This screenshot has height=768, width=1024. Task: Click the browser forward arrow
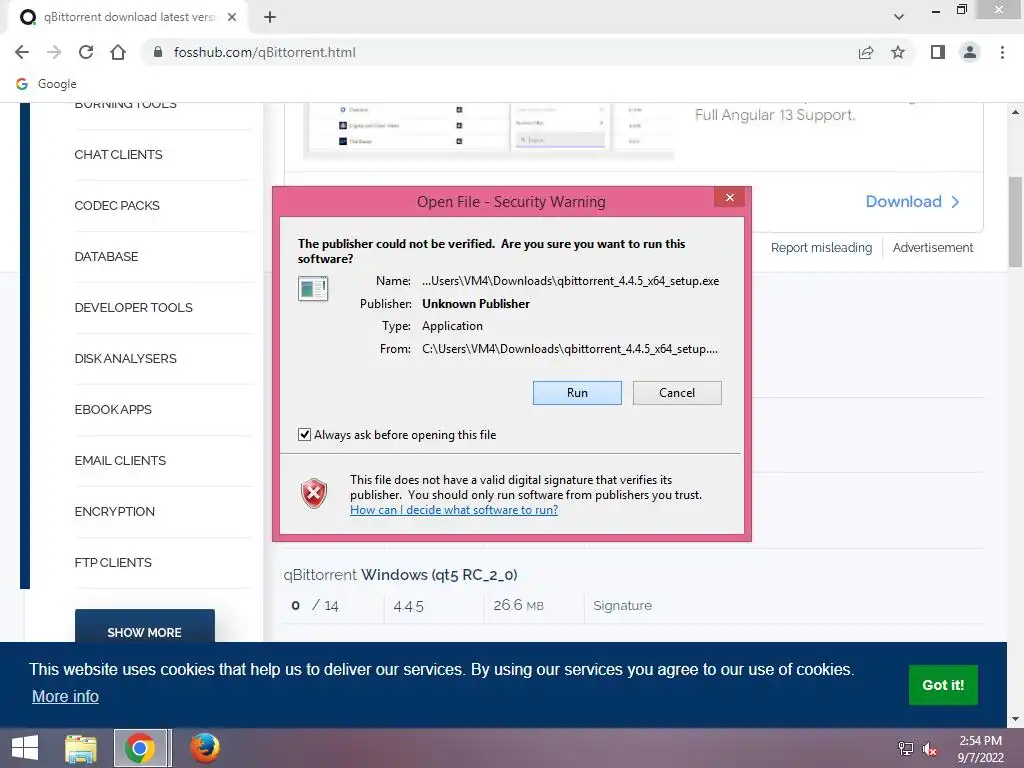[x=54, y=52]
